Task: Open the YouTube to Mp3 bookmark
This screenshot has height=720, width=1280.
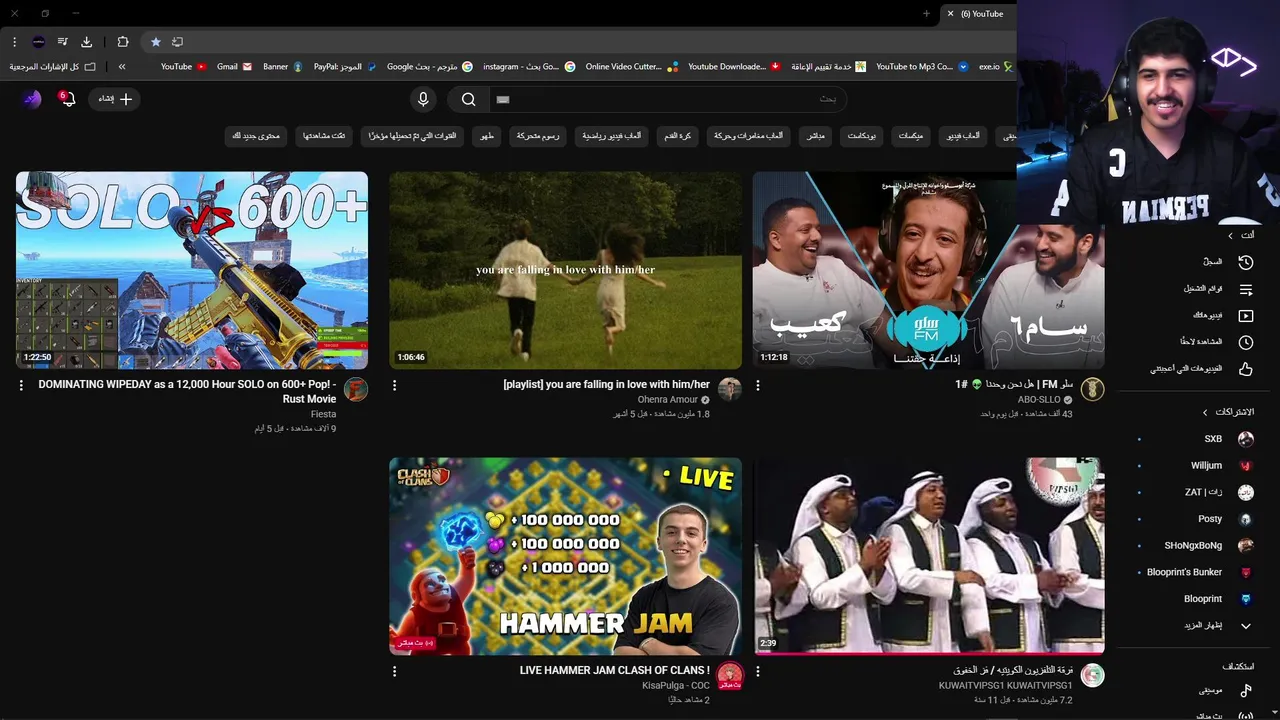Action: pyautogui.click(x=922, y=66)
